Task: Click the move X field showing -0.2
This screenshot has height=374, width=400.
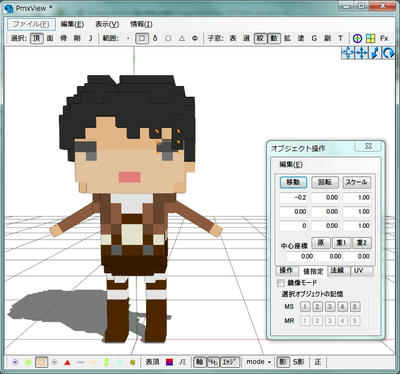Action: click(293, 197)
